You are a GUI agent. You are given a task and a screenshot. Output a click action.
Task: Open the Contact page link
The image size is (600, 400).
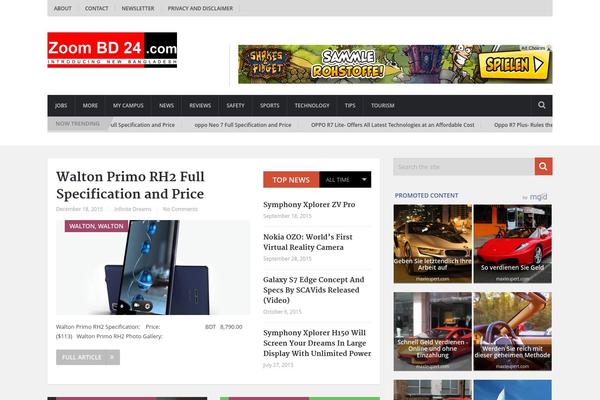pyautogui.click(x=96, y=8)
